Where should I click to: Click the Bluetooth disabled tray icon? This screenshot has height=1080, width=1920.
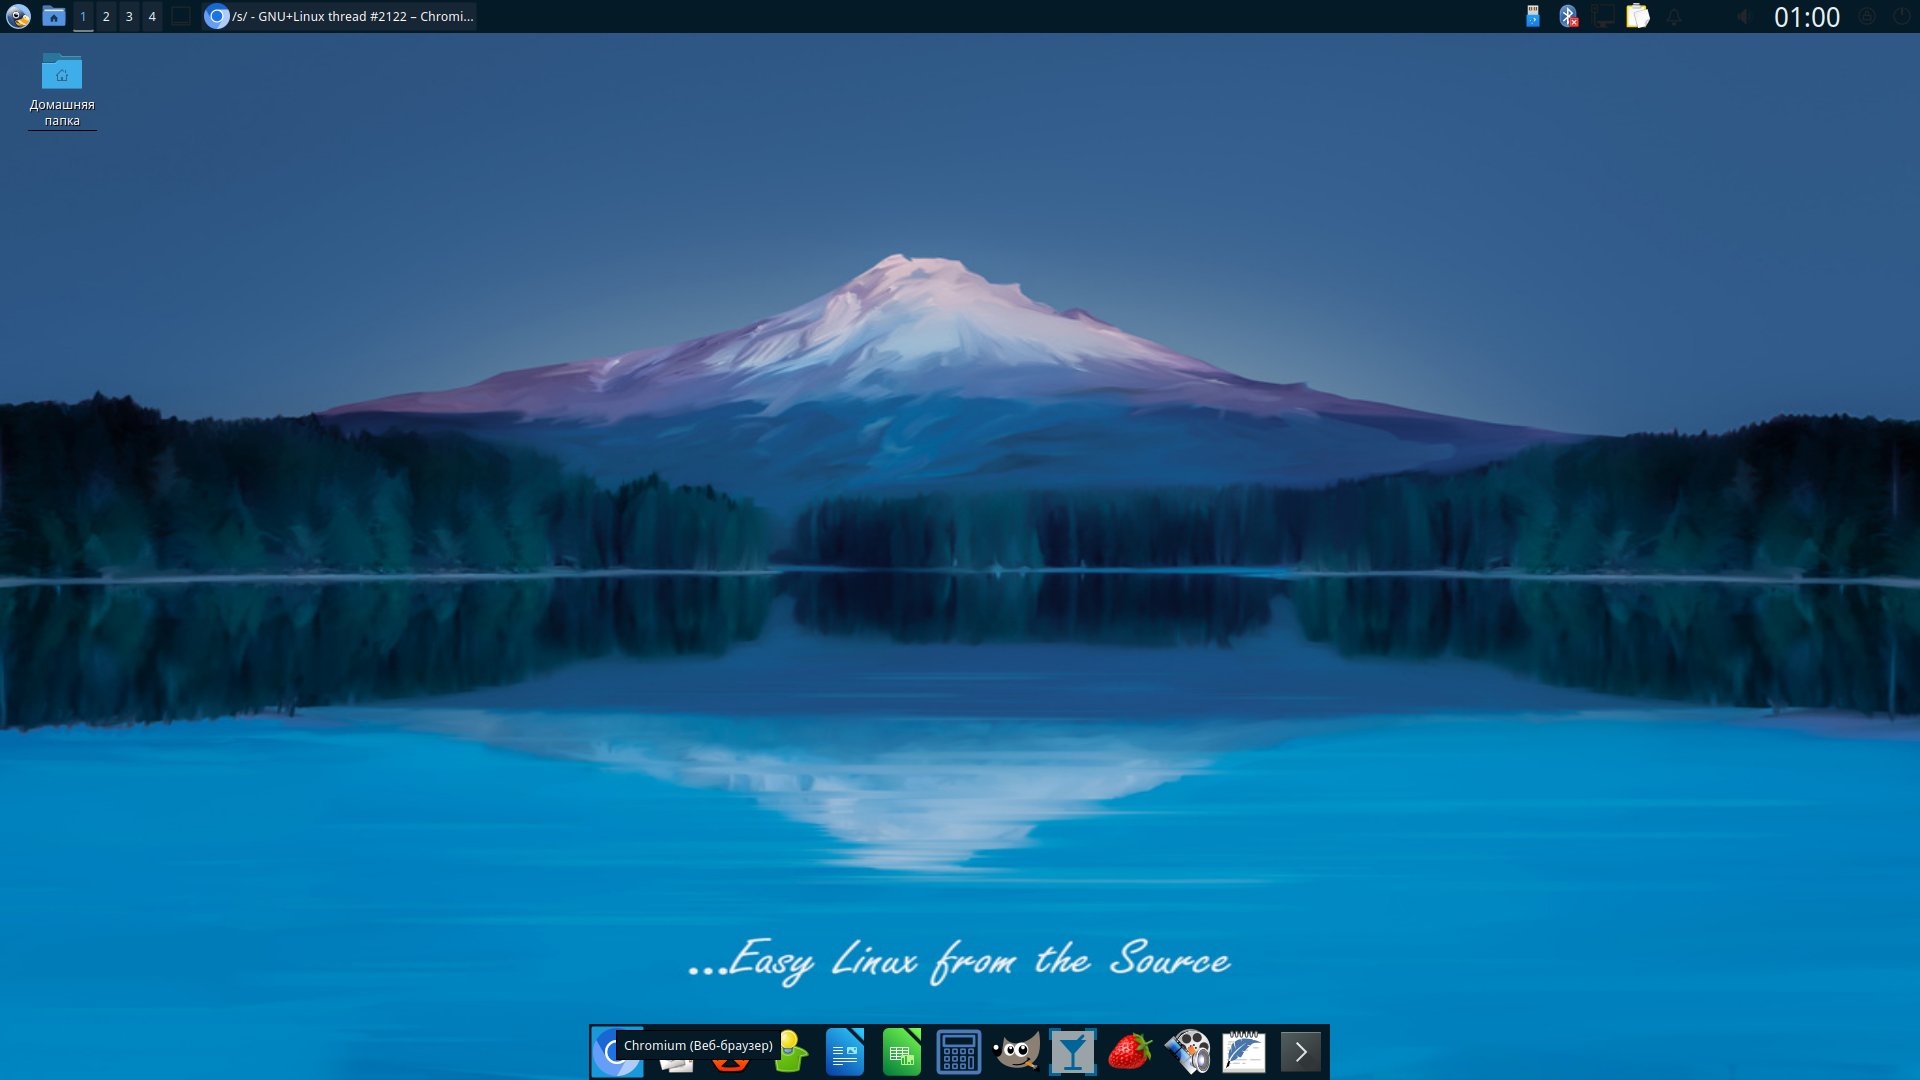1568,16
